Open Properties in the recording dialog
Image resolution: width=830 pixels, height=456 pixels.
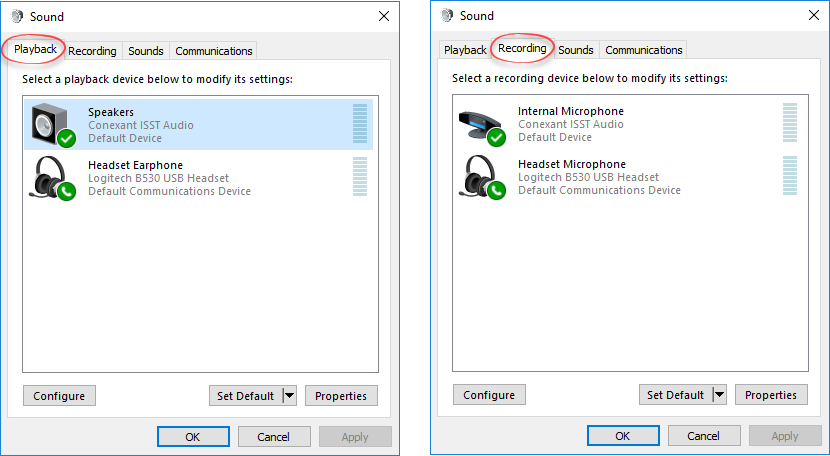[x=771, y=395]
